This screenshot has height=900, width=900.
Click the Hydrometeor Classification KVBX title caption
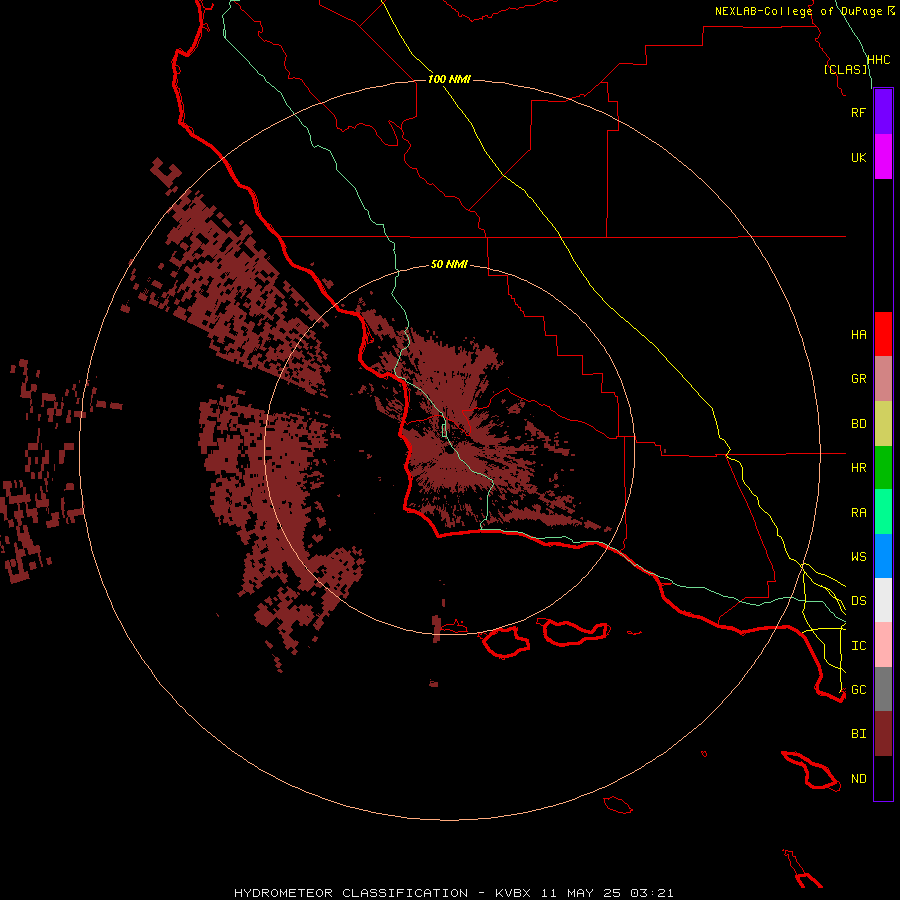point(453,893)
